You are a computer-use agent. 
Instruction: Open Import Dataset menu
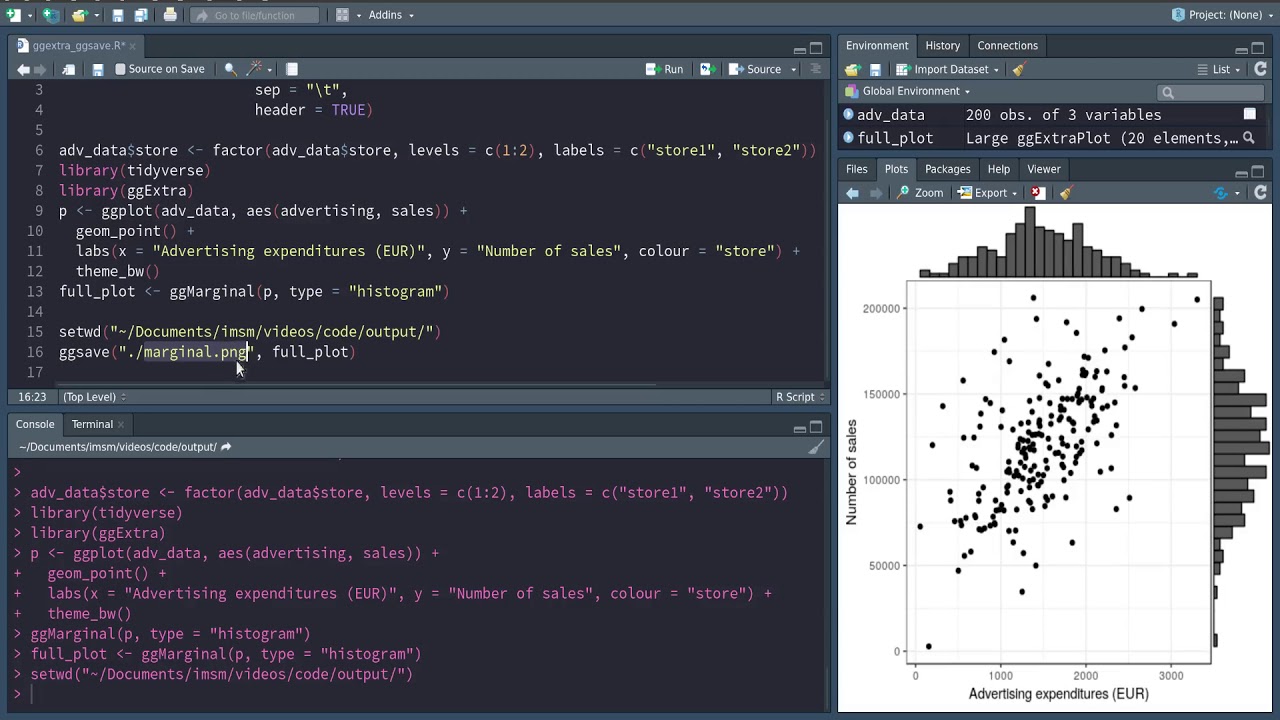pyautogui.click(x=948, y=69)
